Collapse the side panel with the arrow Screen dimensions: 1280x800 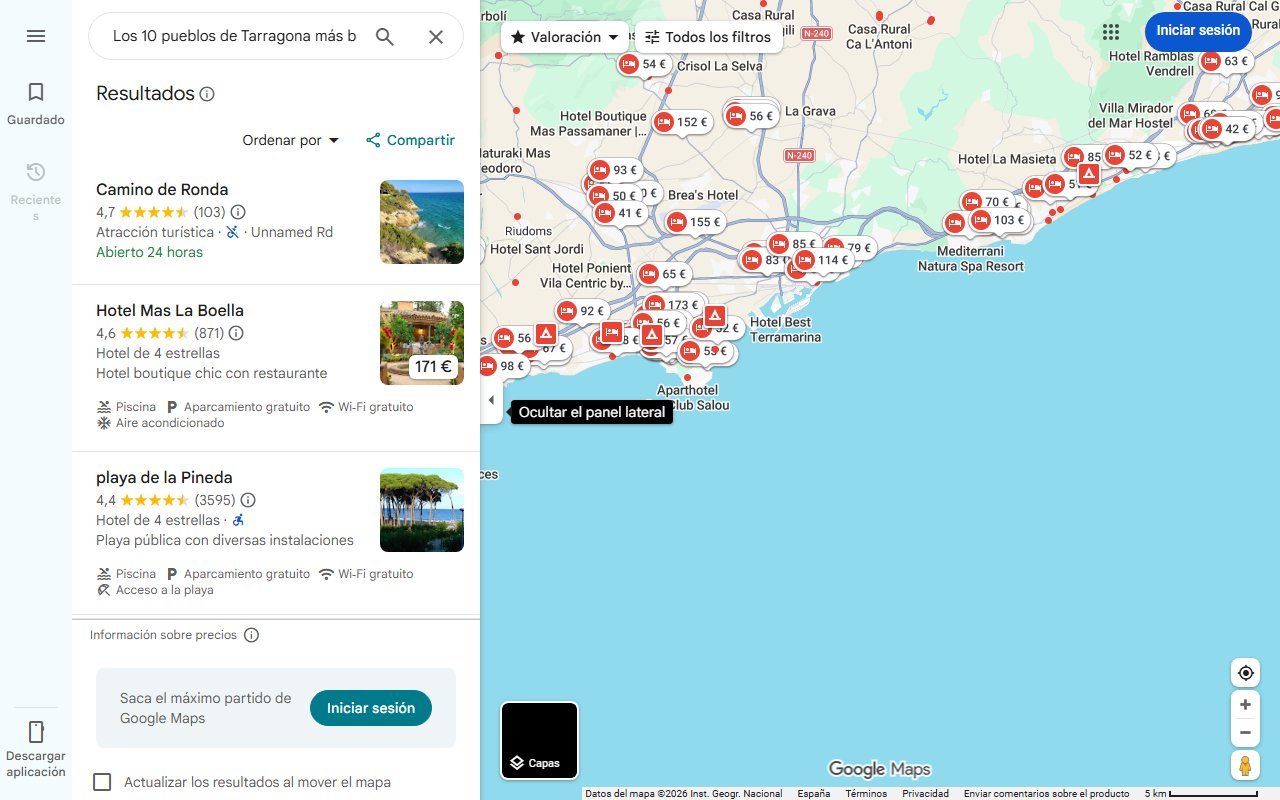coord(491,399)
